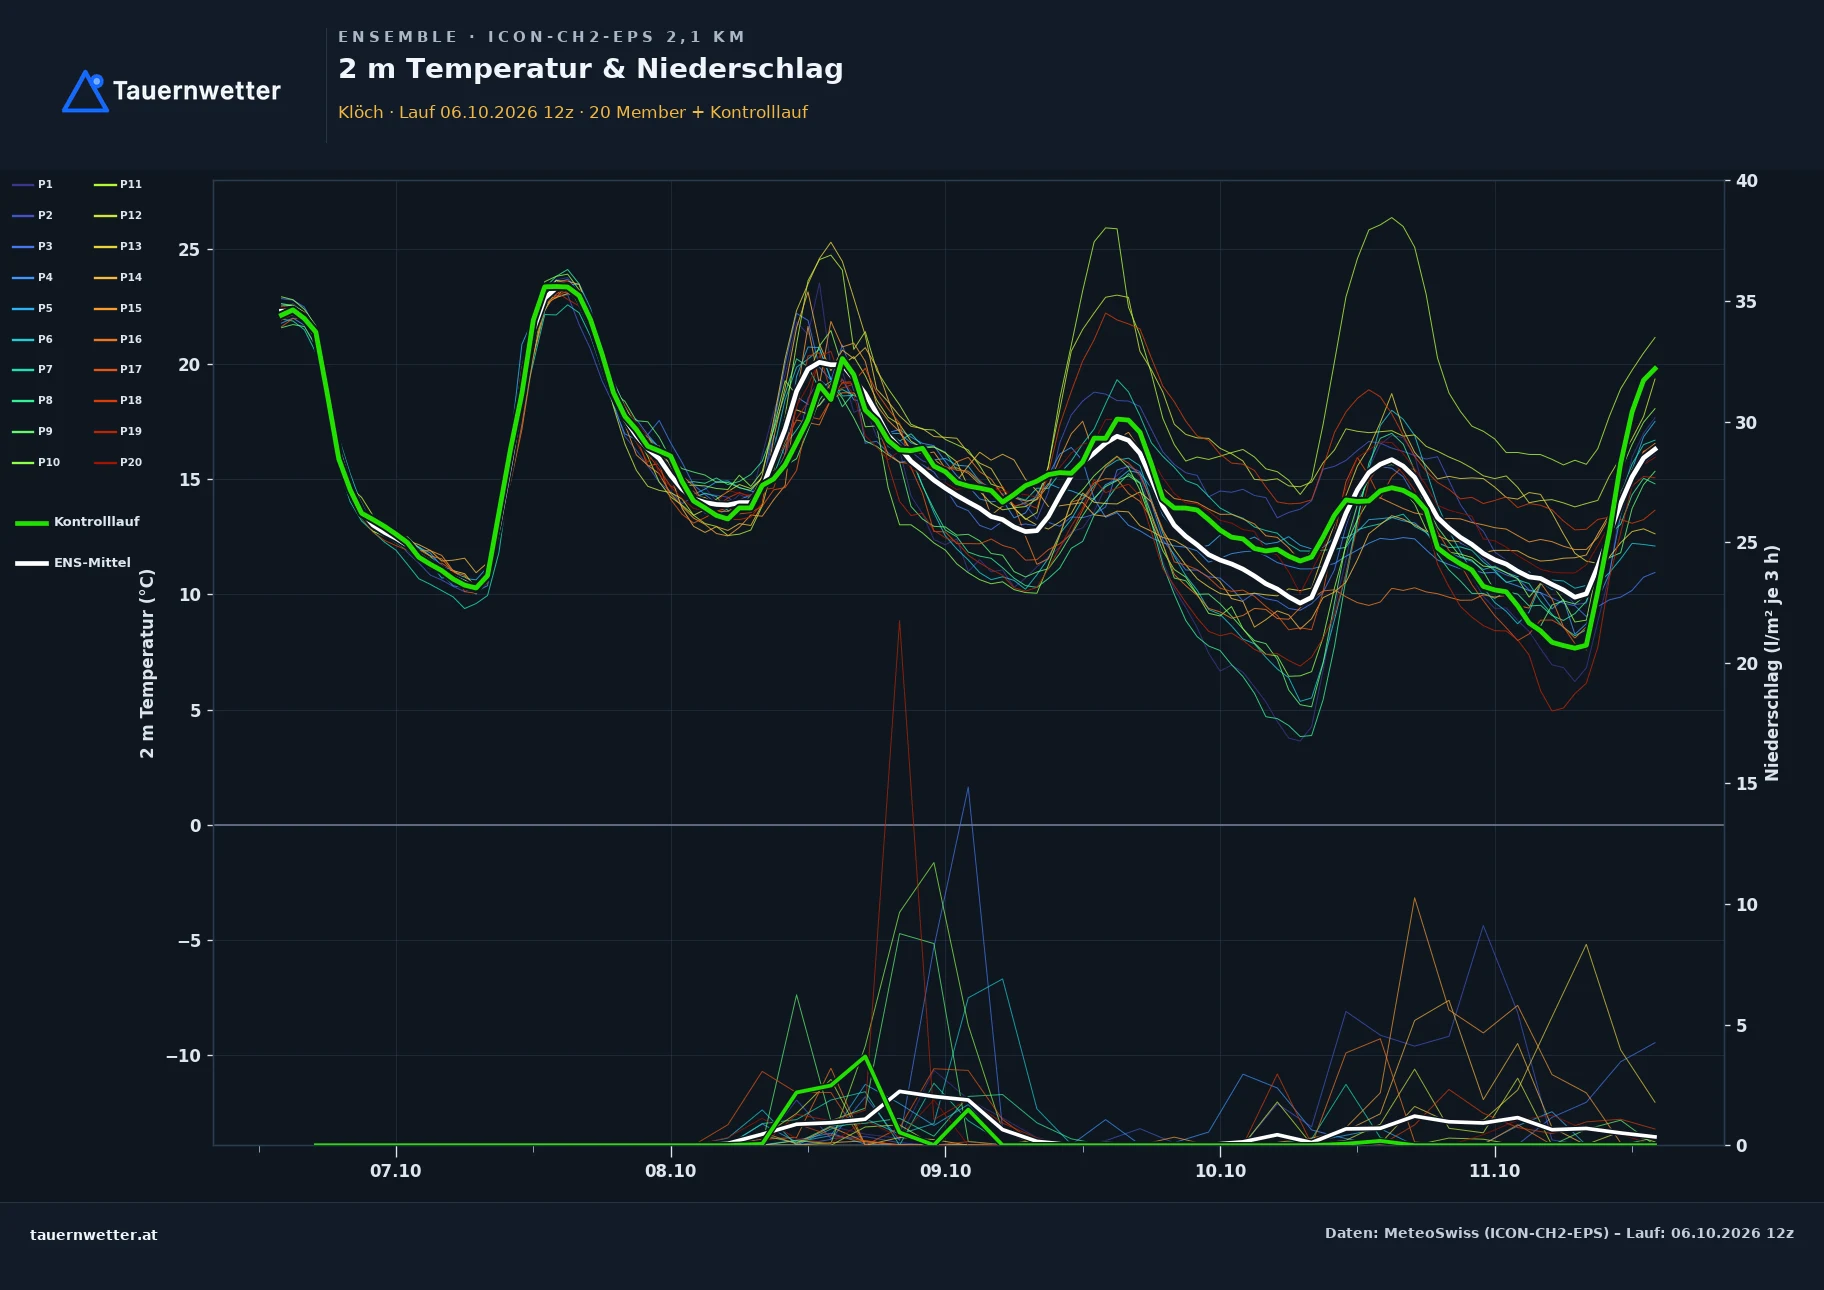Click the 11.10 date axis label
Image resolution: width=1824 pixels, height=1290 pixels.
pyautogui.click(x=1494, y=1171)
